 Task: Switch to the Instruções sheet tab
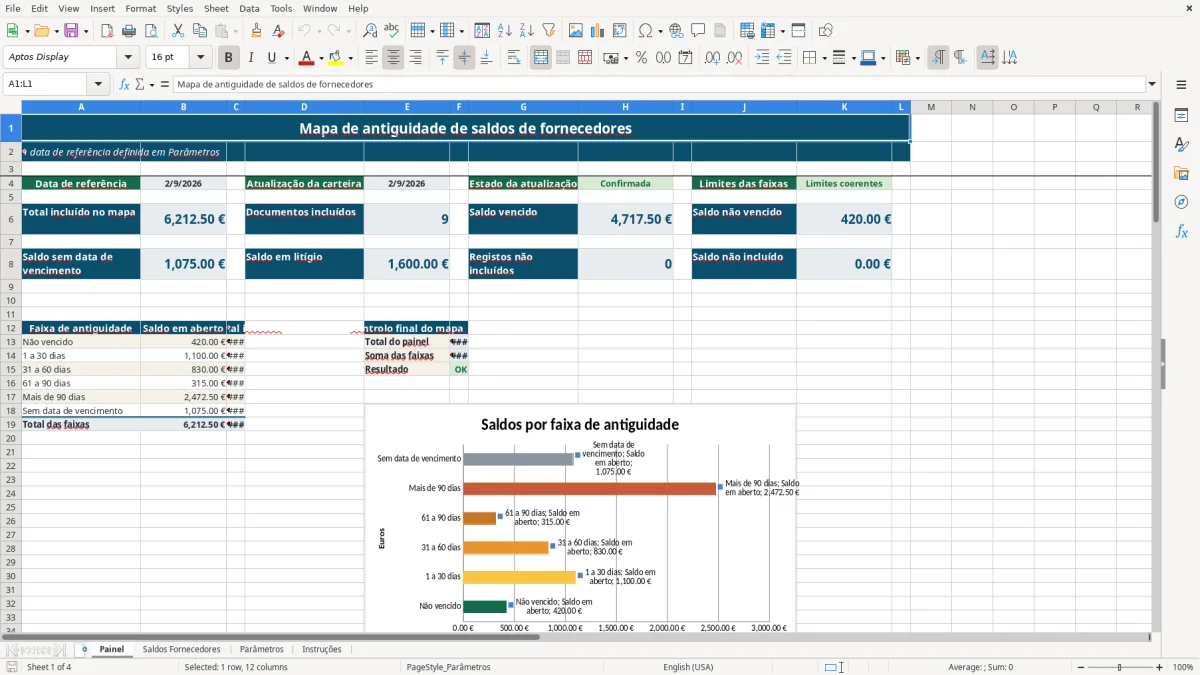tap(322, 649)
